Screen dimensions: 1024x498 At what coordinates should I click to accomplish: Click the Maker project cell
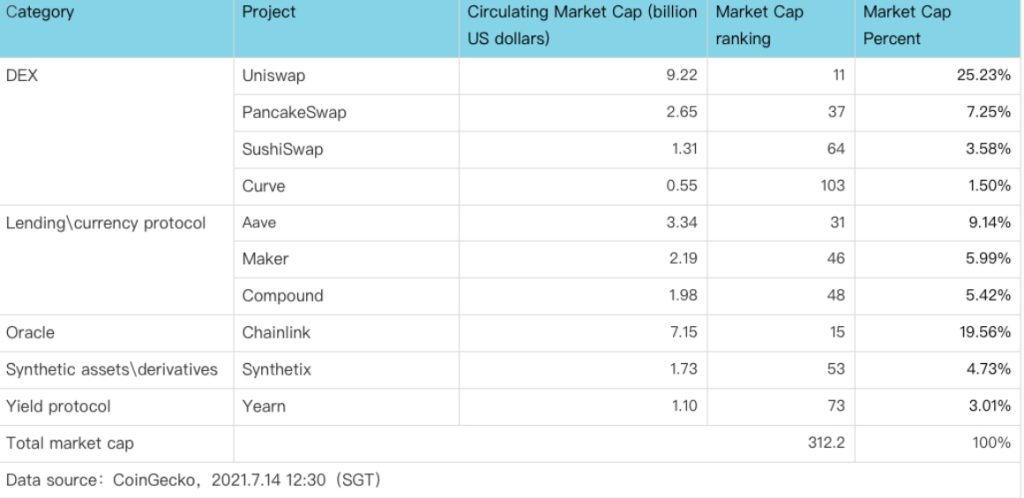(265, 259)
